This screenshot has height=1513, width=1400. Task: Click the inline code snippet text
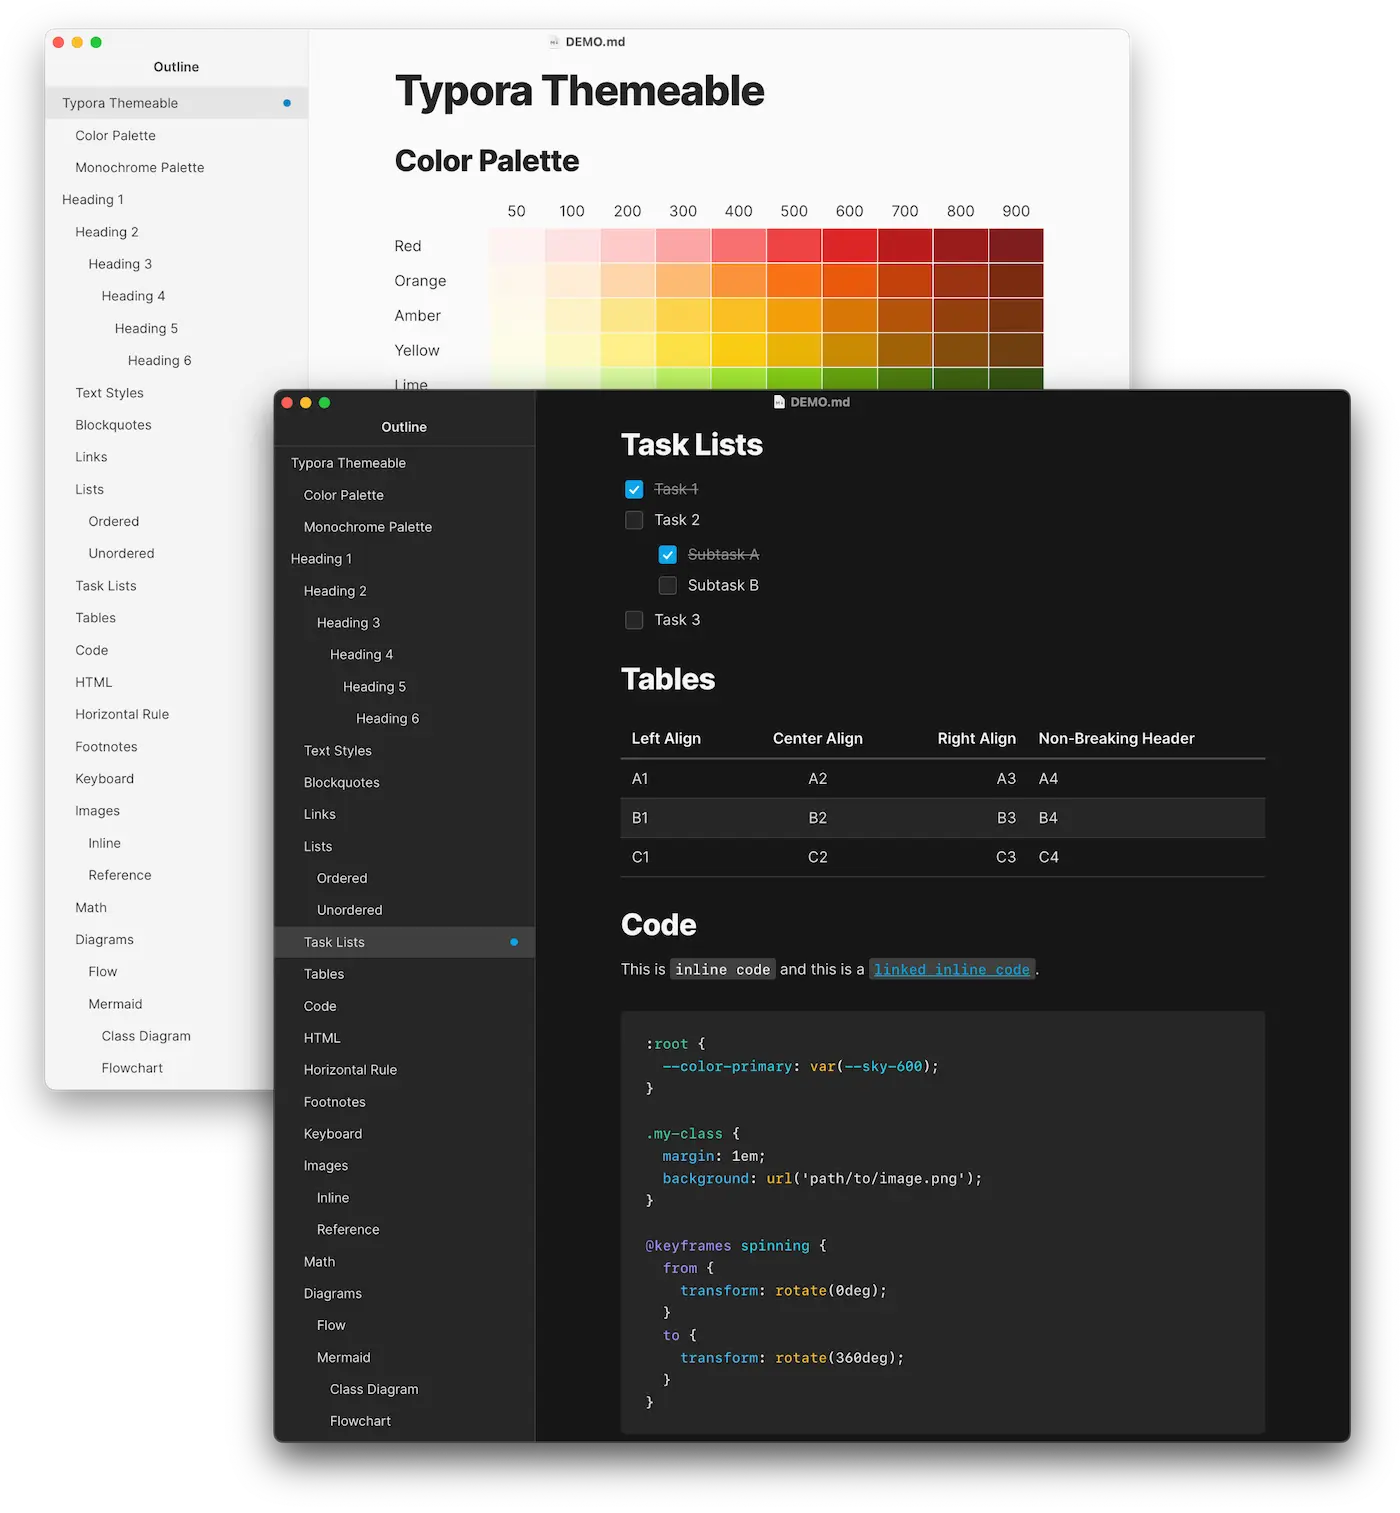[x=722, y=969]
